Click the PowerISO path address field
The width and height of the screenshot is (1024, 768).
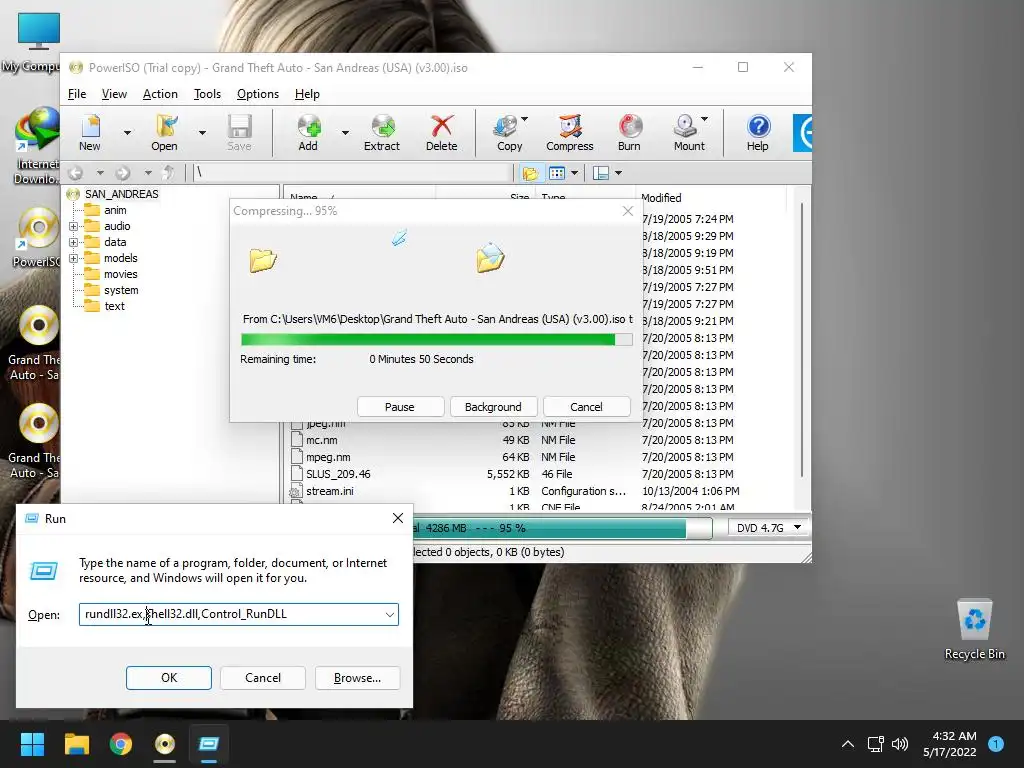tap(353, 173)
